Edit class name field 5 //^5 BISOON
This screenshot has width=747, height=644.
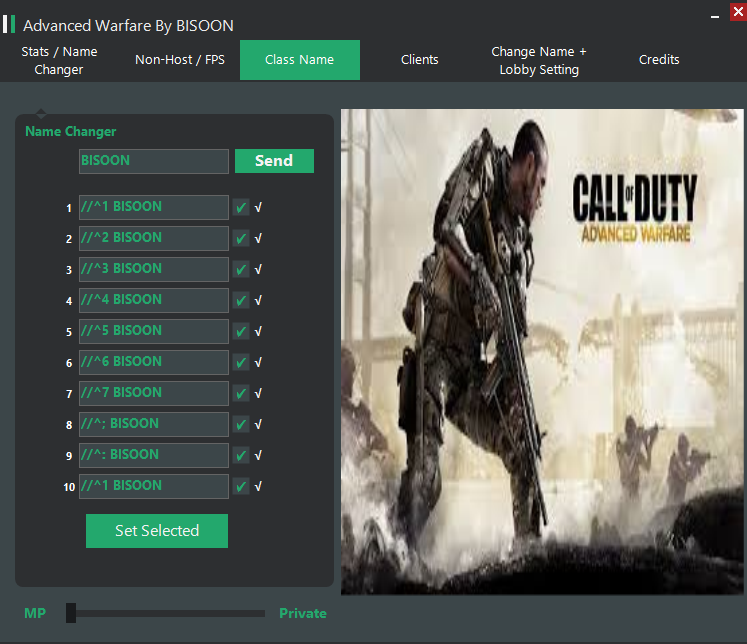(x=154, y=331)
